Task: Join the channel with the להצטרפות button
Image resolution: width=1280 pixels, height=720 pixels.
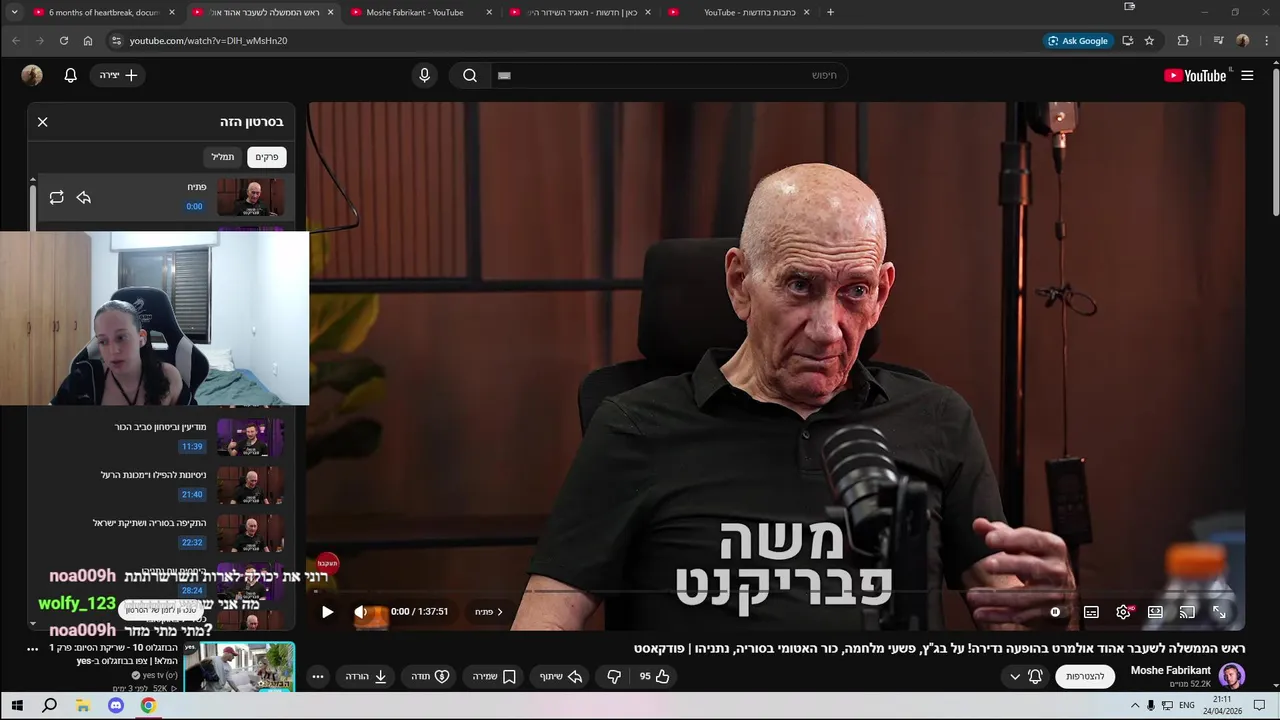Action: [1085, 676]
